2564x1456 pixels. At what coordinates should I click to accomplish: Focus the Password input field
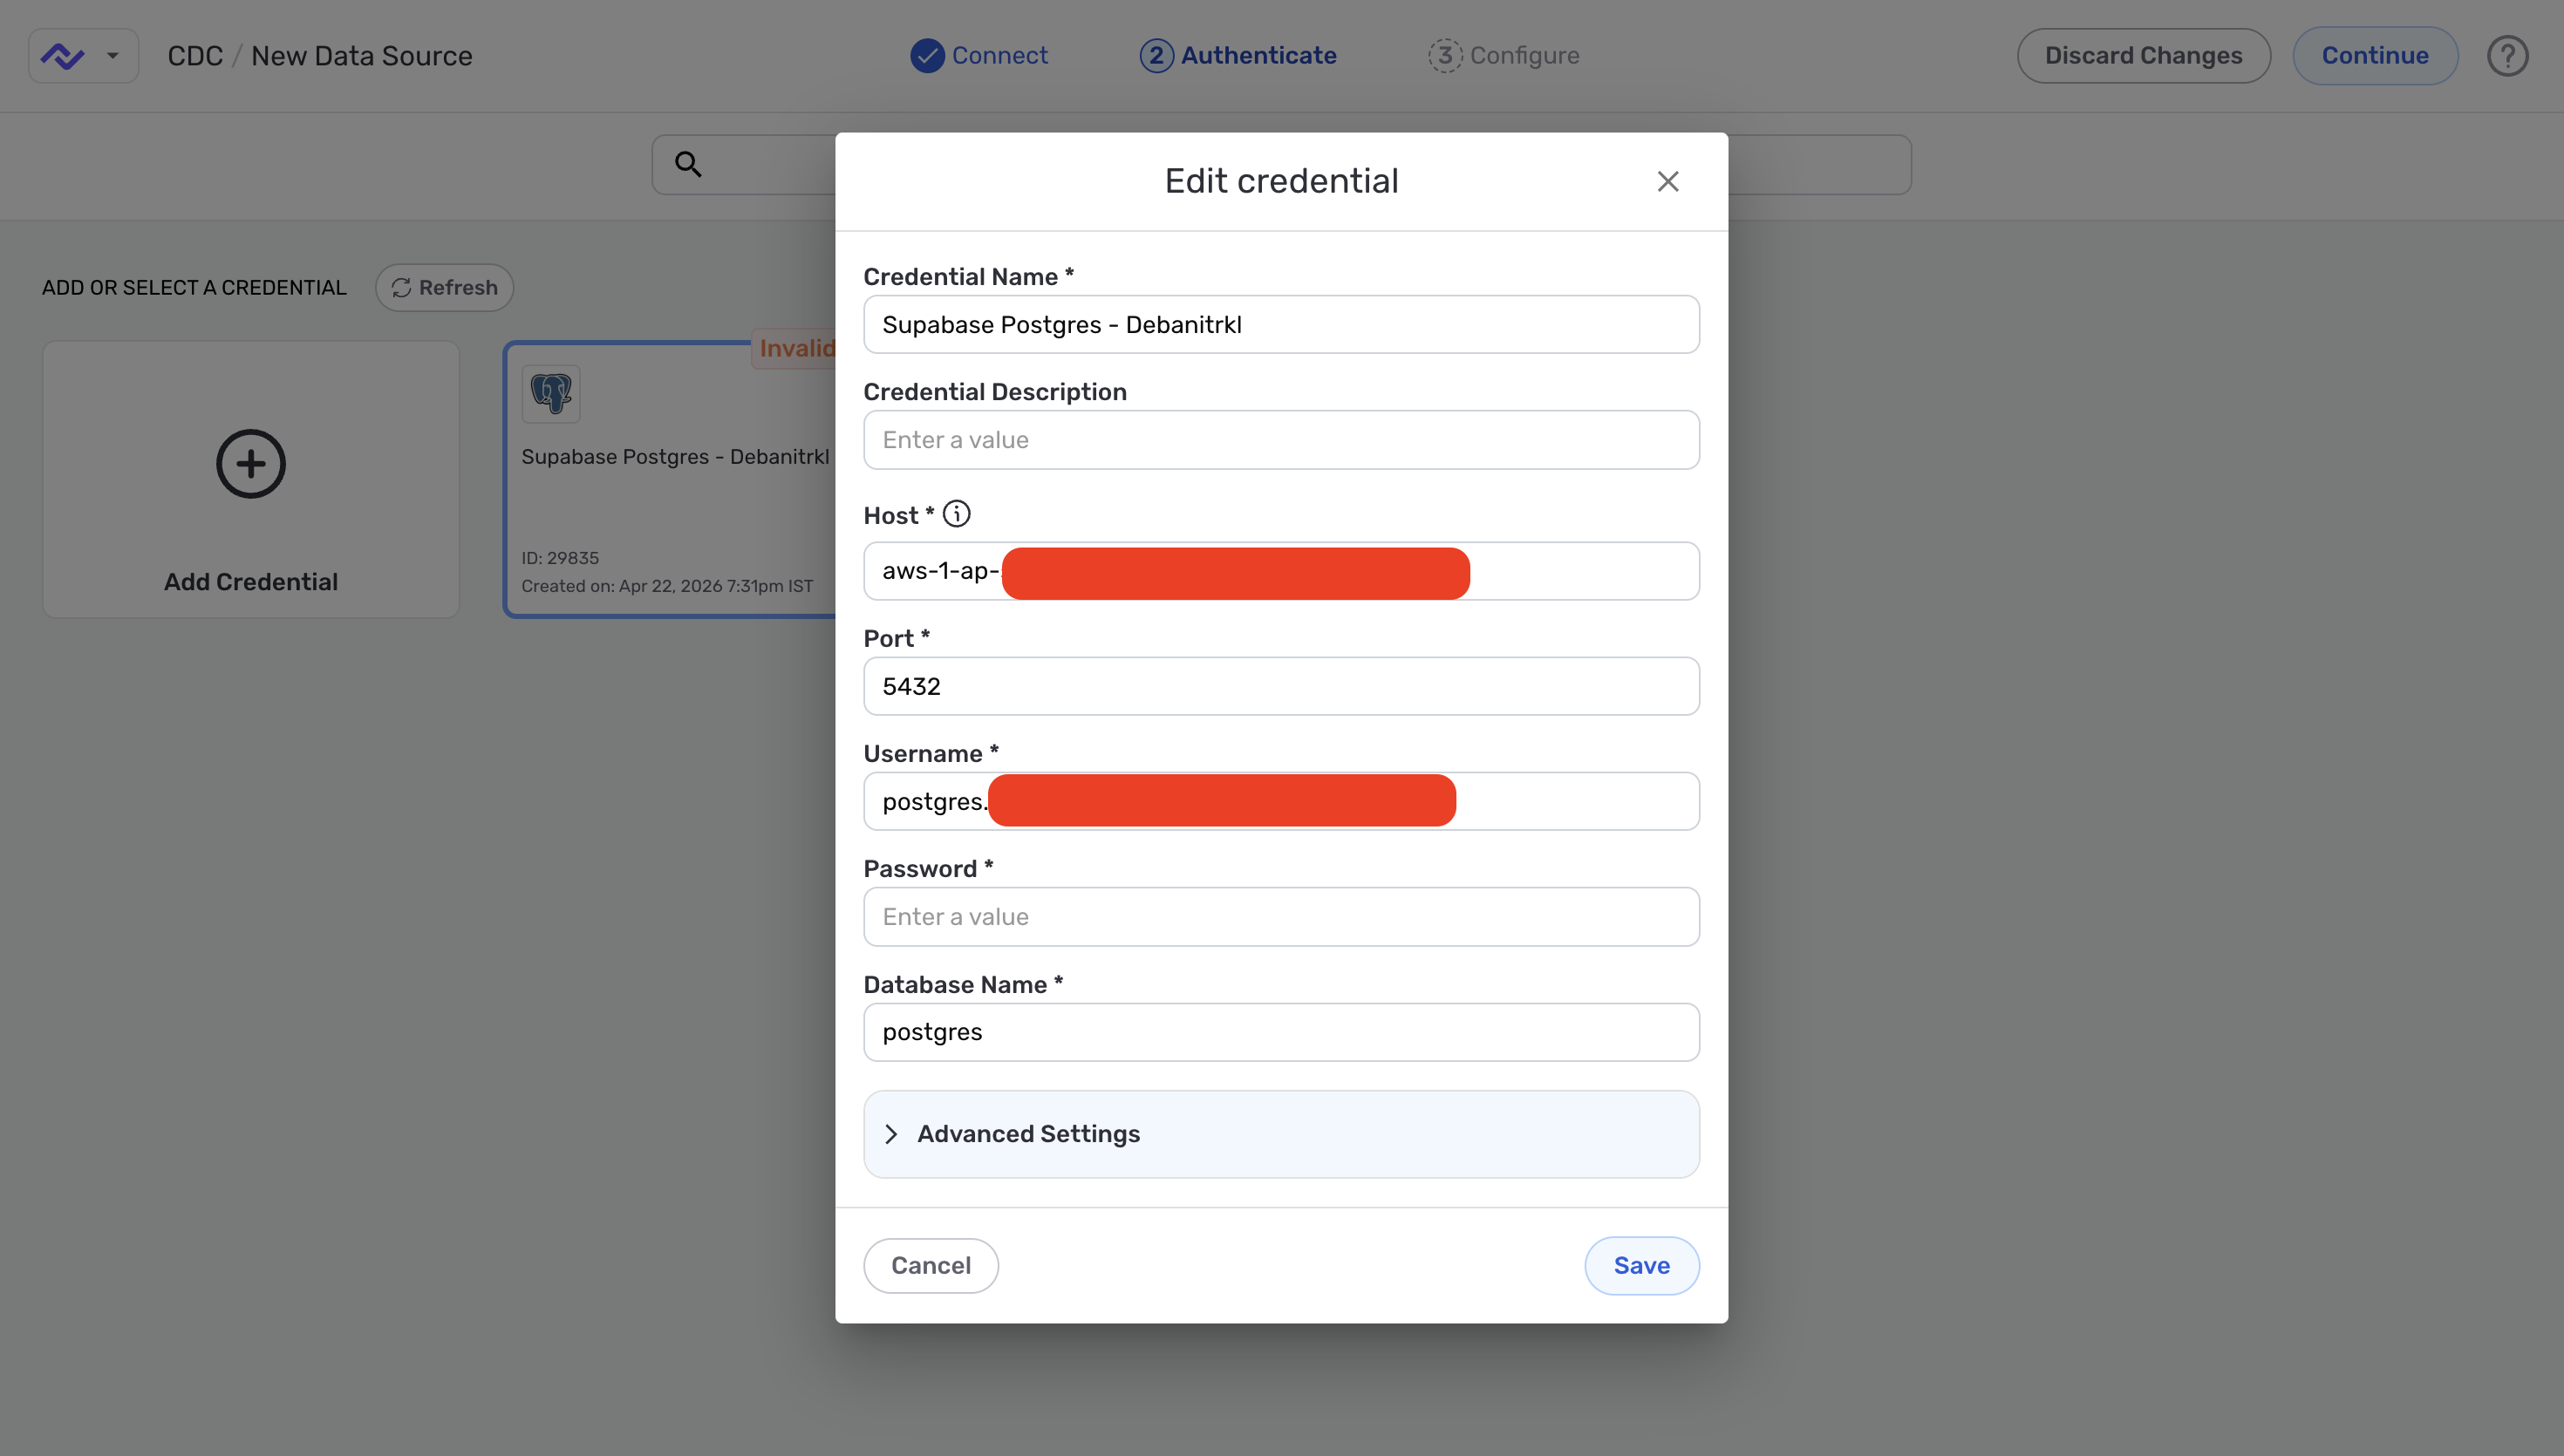[1281, 917]
